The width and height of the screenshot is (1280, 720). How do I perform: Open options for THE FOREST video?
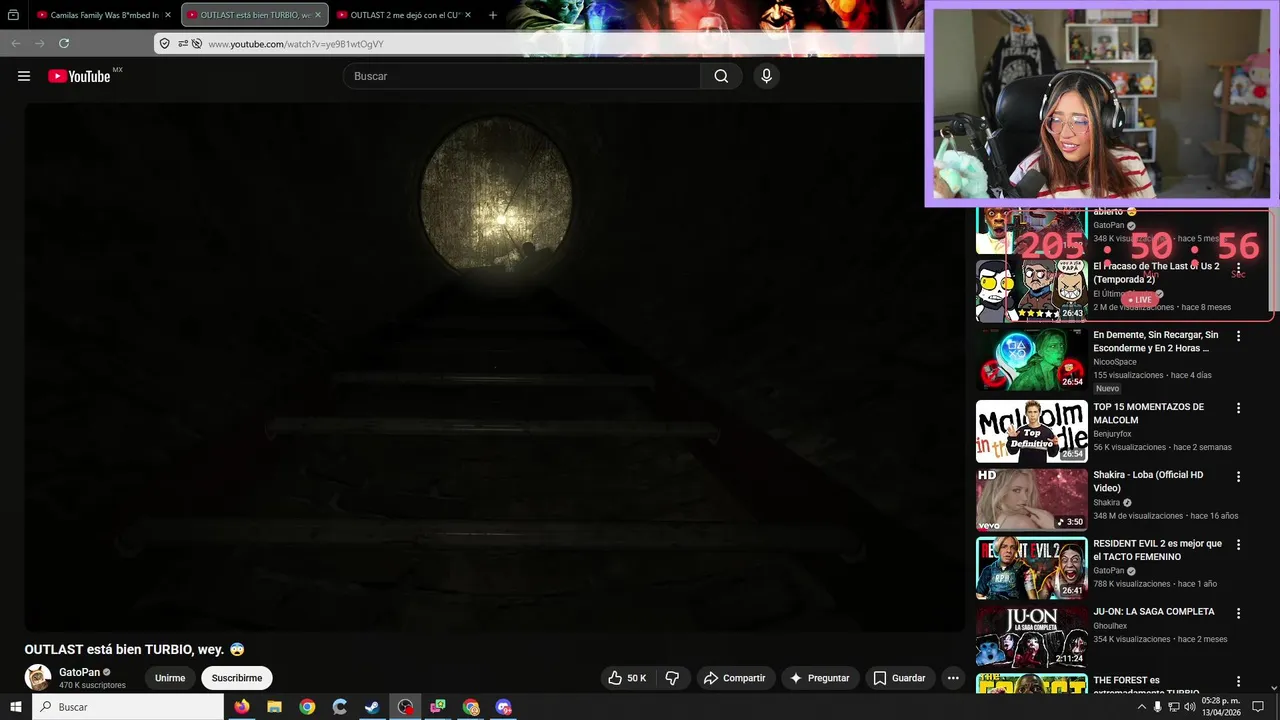click(1238, 681)
